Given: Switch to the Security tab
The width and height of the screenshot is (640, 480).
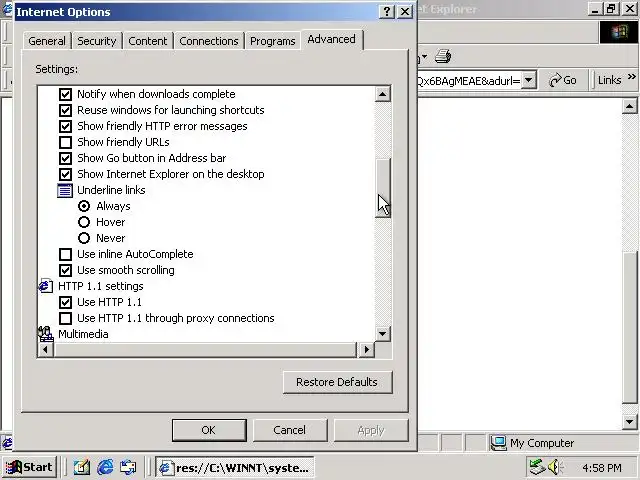Looking at the screenshot, I should (97, 41).
